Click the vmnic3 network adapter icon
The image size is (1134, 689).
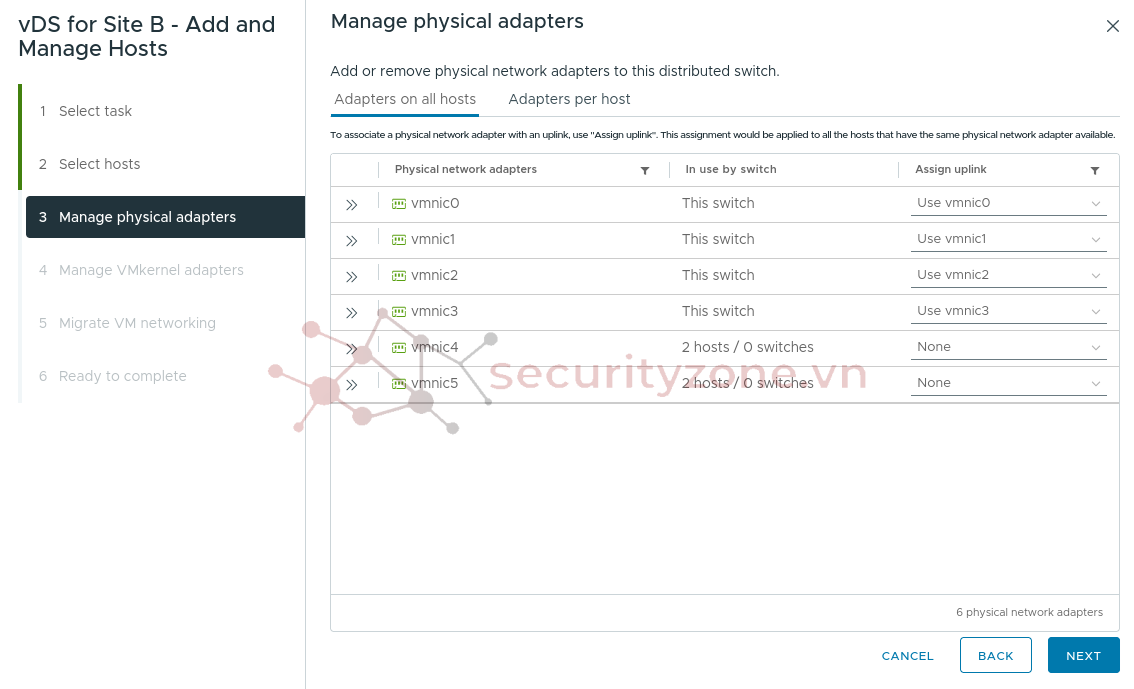coord(399,312)
